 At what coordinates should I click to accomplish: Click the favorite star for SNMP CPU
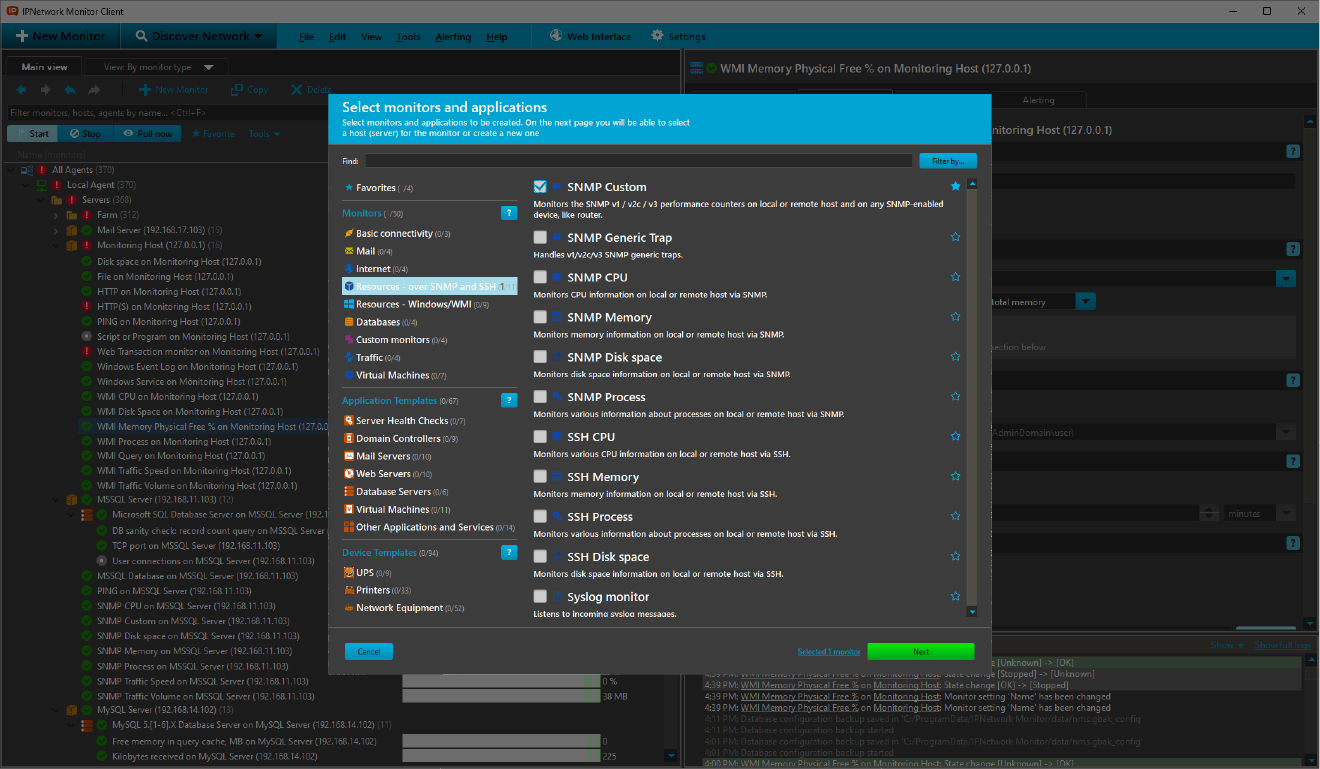click(955, 277)
